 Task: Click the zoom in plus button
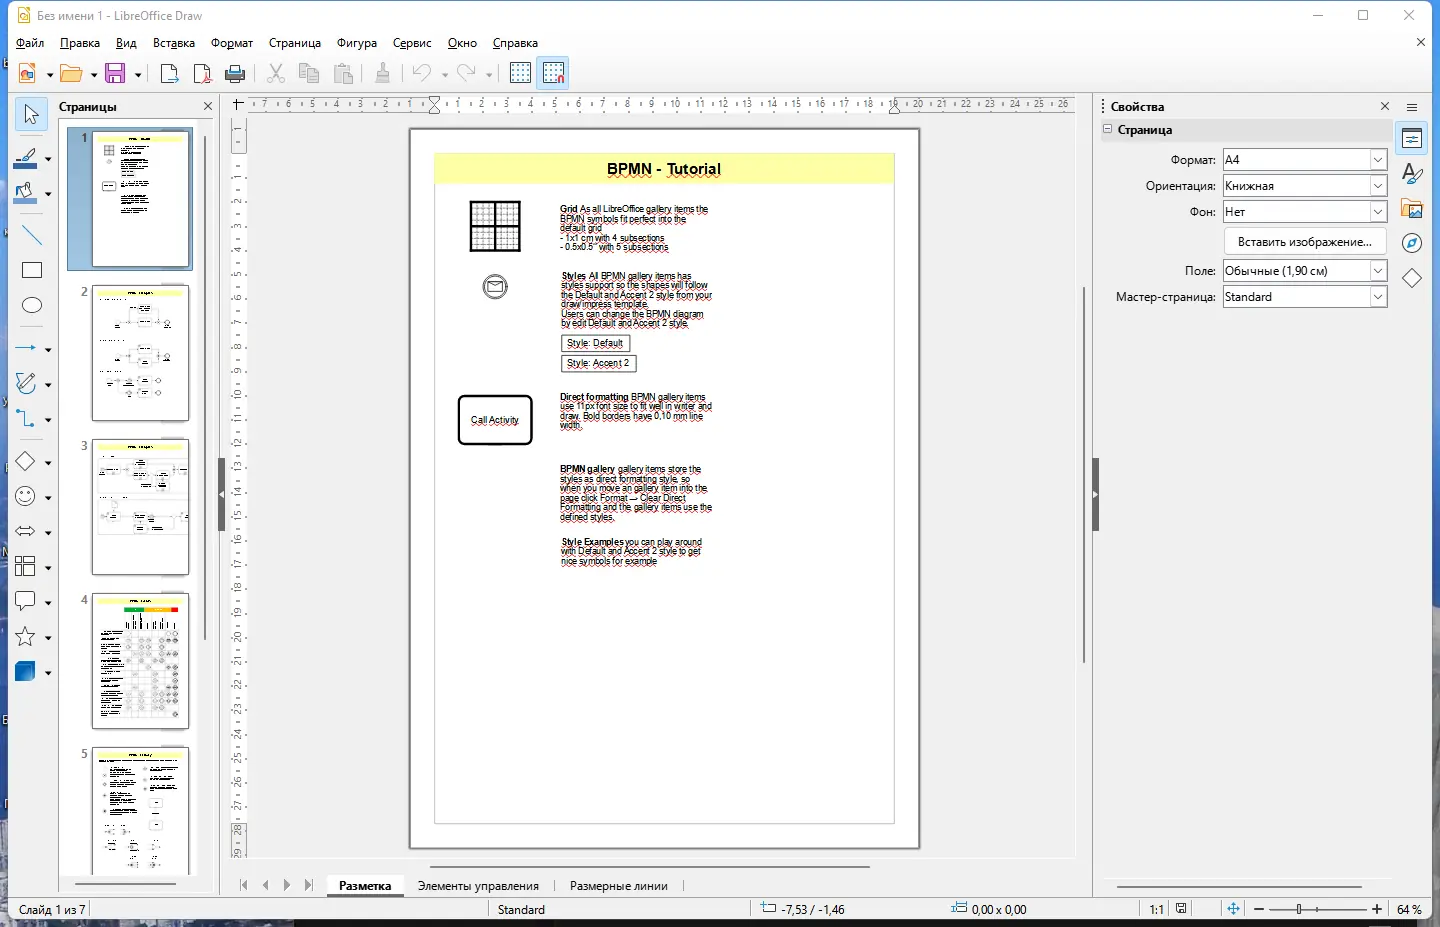click(x=1377, y=909)
